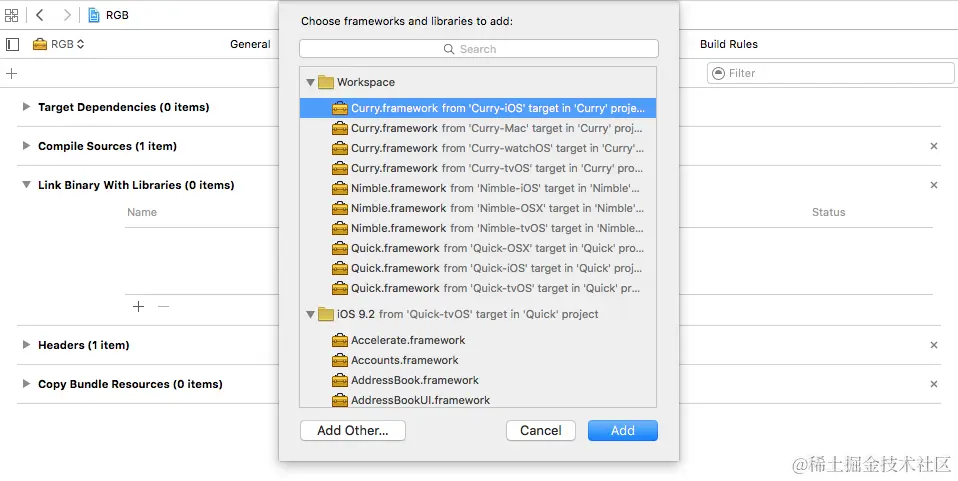
Task: Click the Workspace folder icon
Action: pos(326,82)
